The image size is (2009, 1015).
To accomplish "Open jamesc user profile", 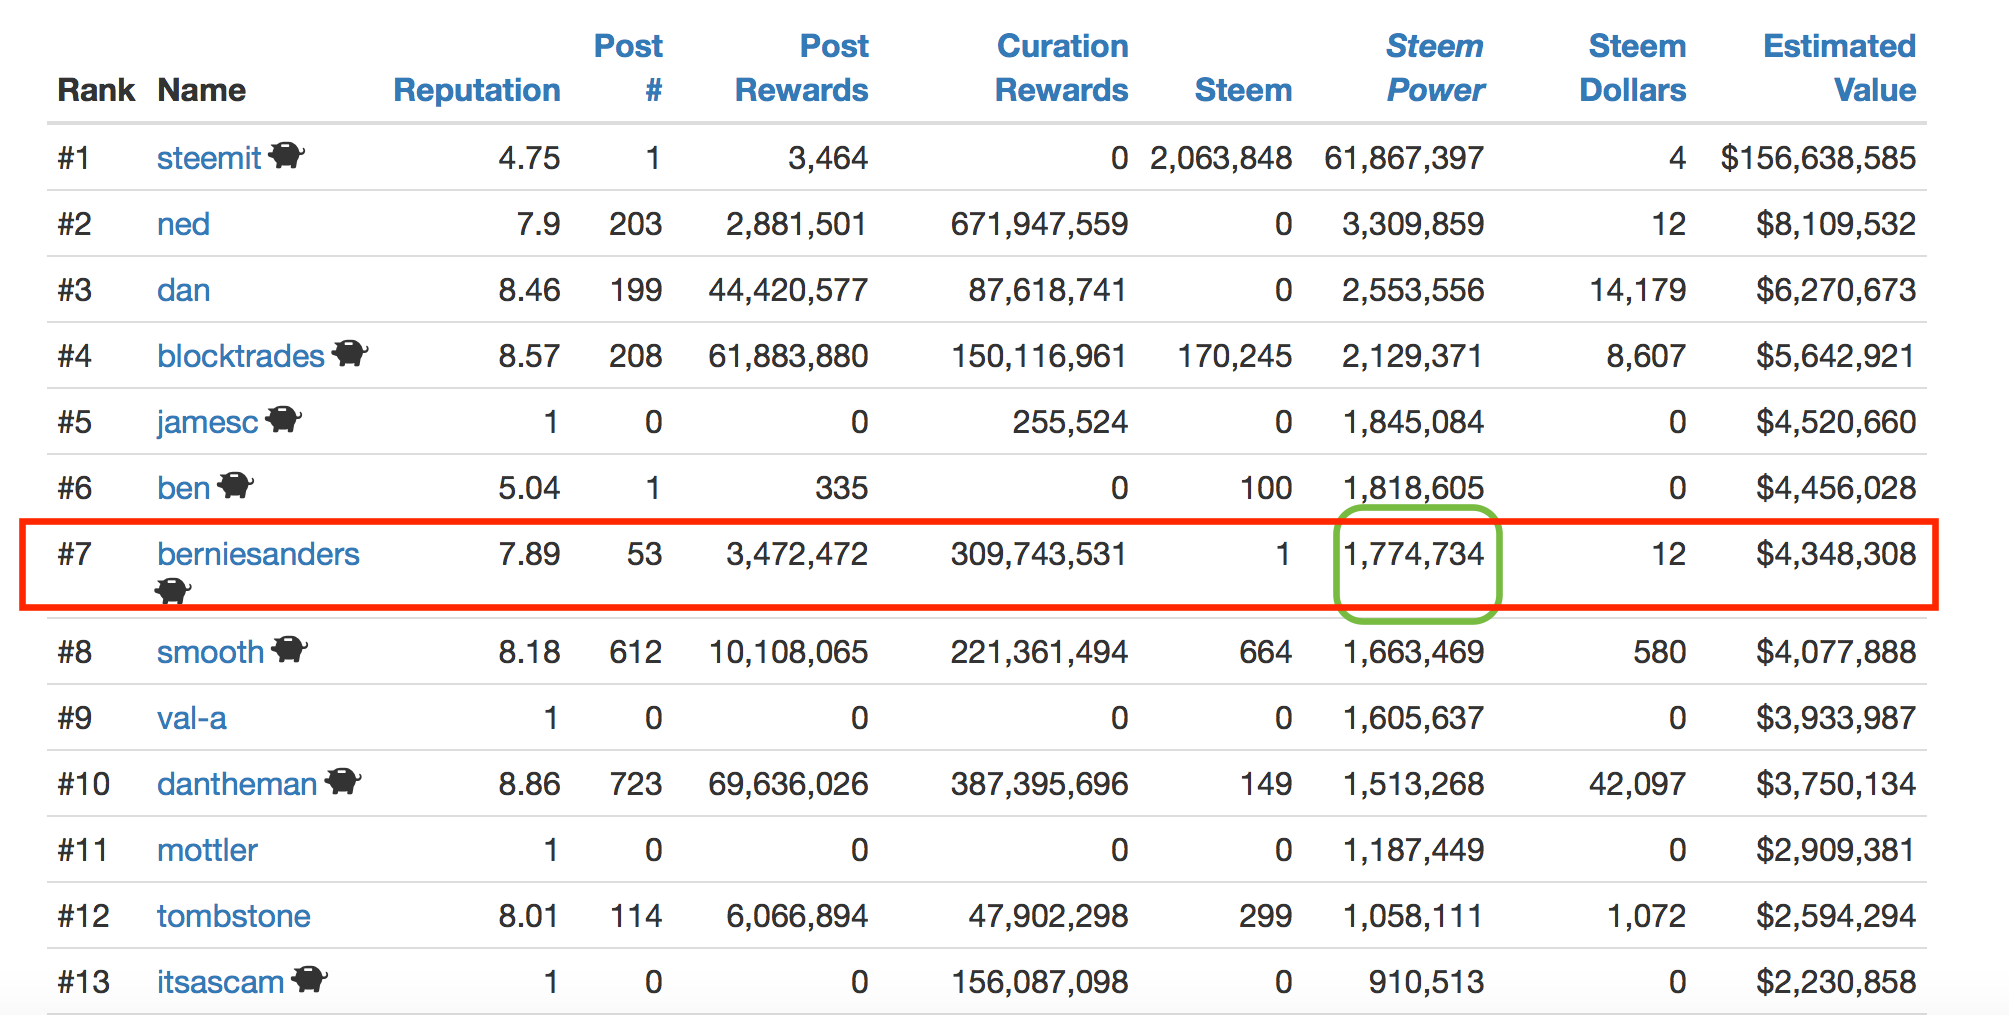I will (x=208, y=422).
